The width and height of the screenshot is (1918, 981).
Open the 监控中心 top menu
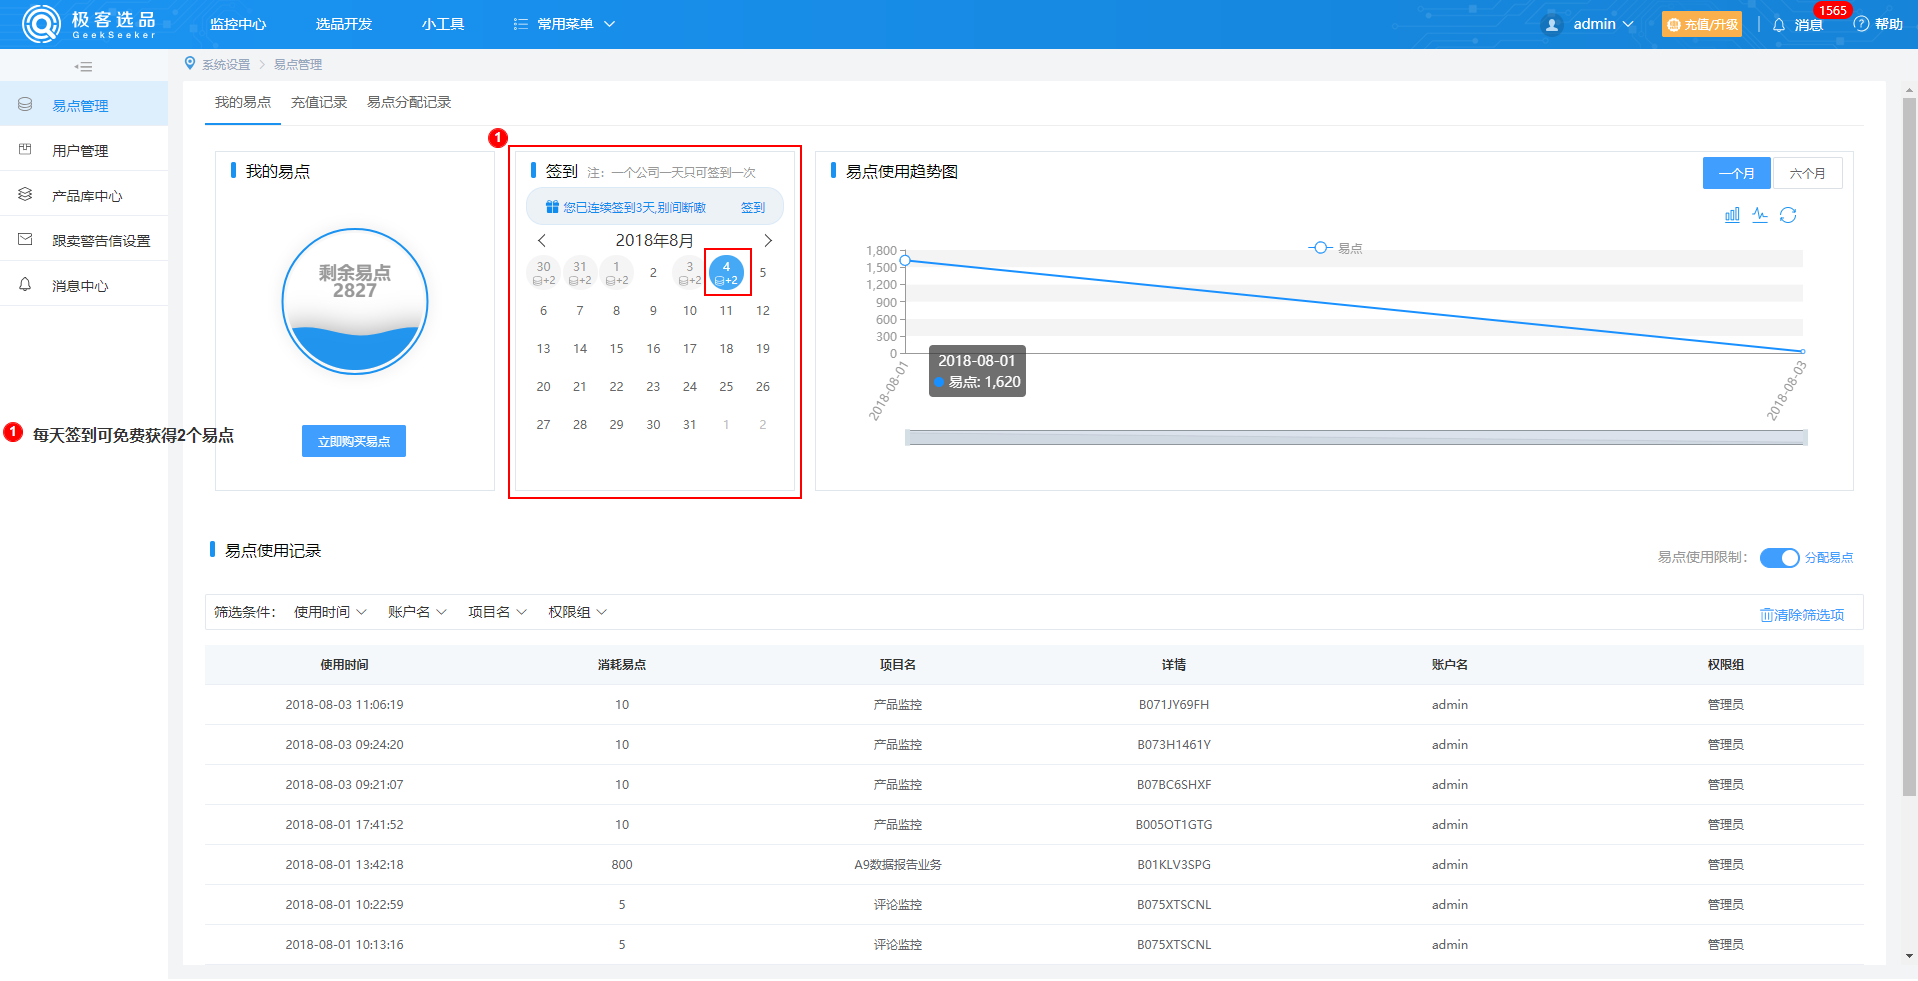coord(238,24)
